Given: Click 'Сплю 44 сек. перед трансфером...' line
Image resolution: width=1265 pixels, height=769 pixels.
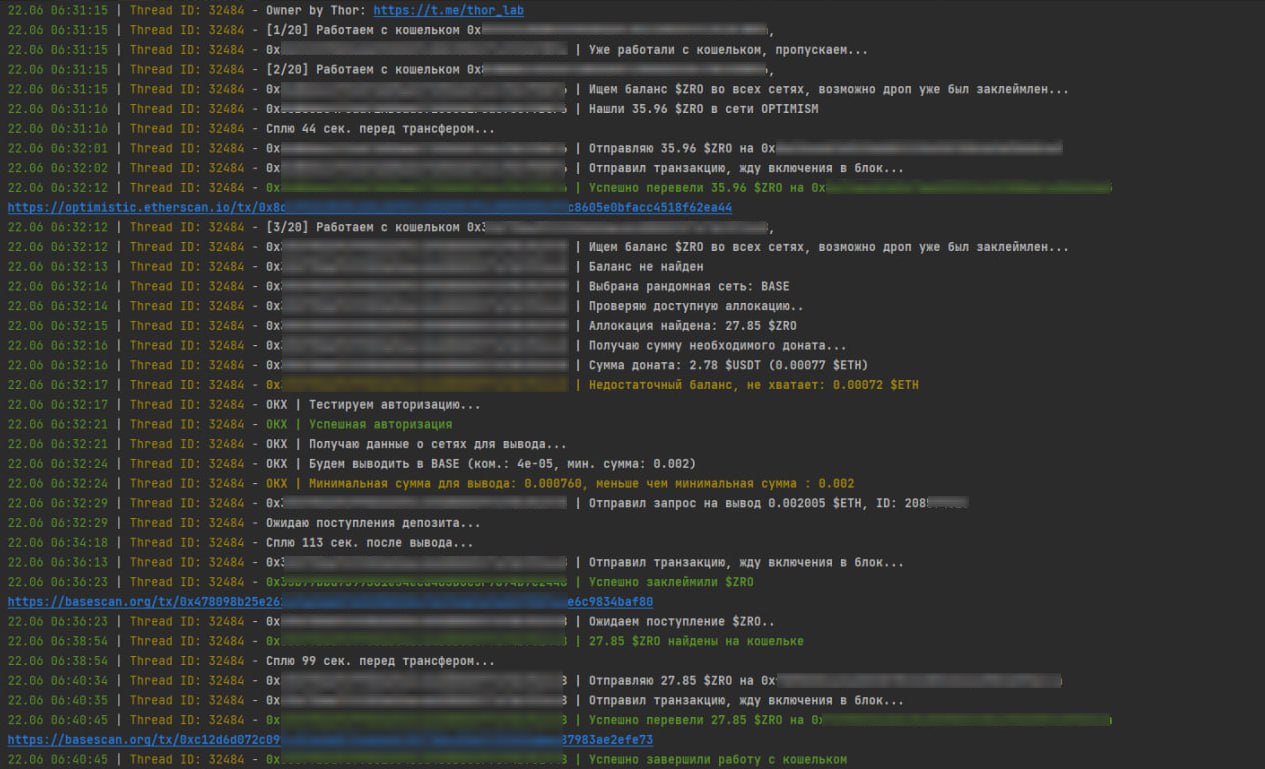Looking at the screenshot, I should pyautogui.click(x=380, y=128).
